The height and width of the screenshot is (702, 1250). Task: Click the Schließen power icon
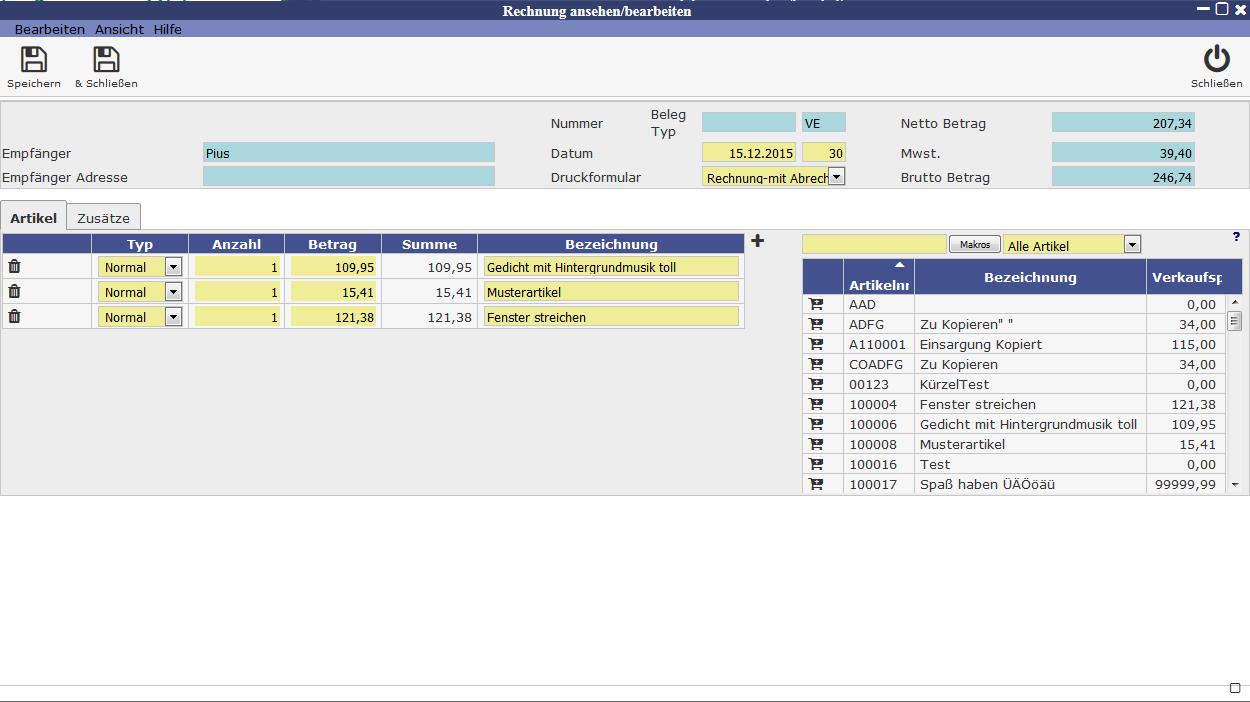click(x=1216, y=60)
